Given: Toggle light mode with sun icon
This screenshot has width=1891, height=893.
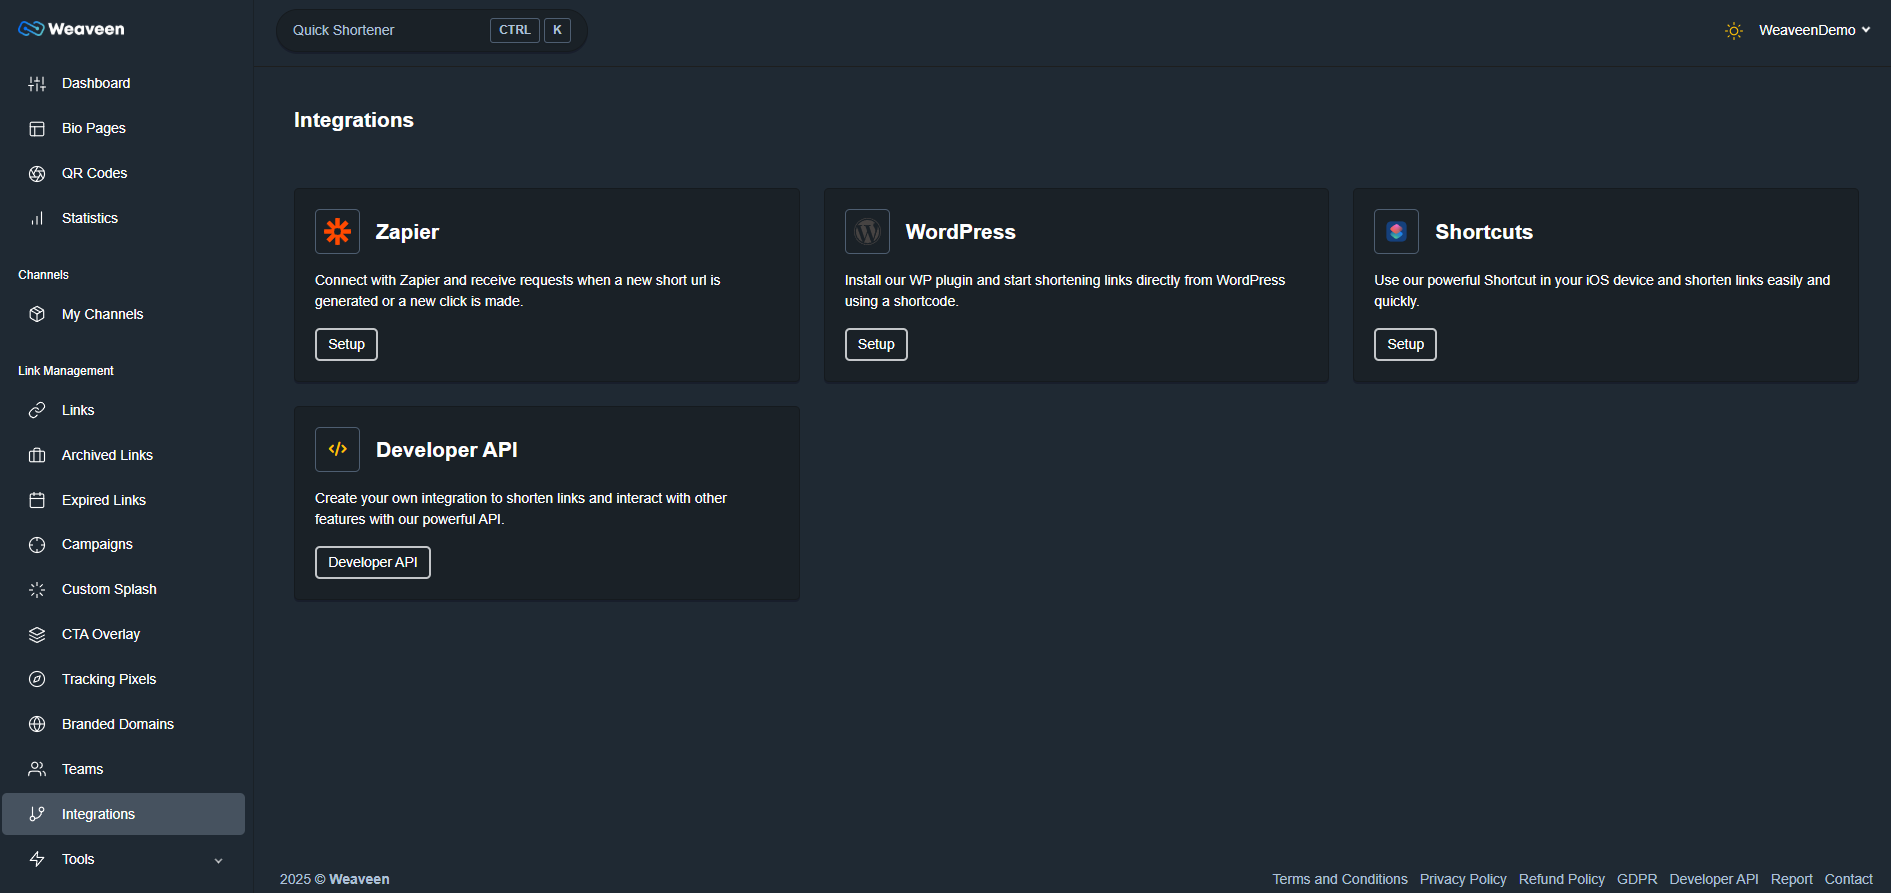Looking at the screenshot, I should [x=1733, y=31].
